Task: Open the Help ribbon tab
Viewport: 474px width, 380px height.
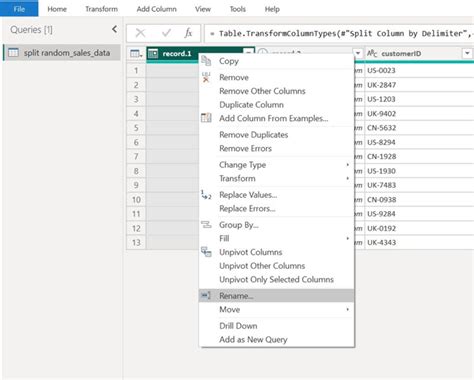Action: tap(272, 9)
